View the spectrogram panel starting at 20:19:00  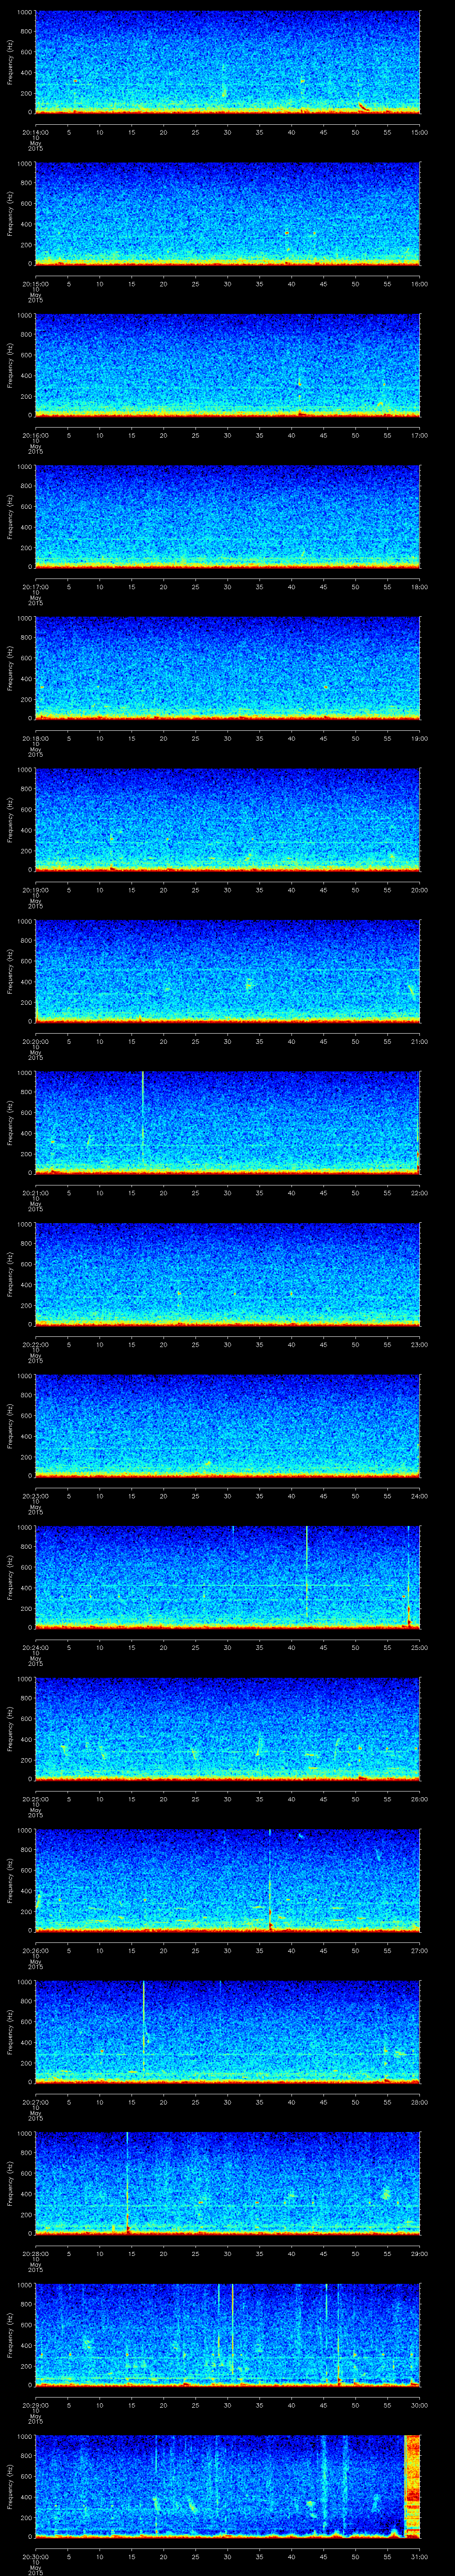228,820
